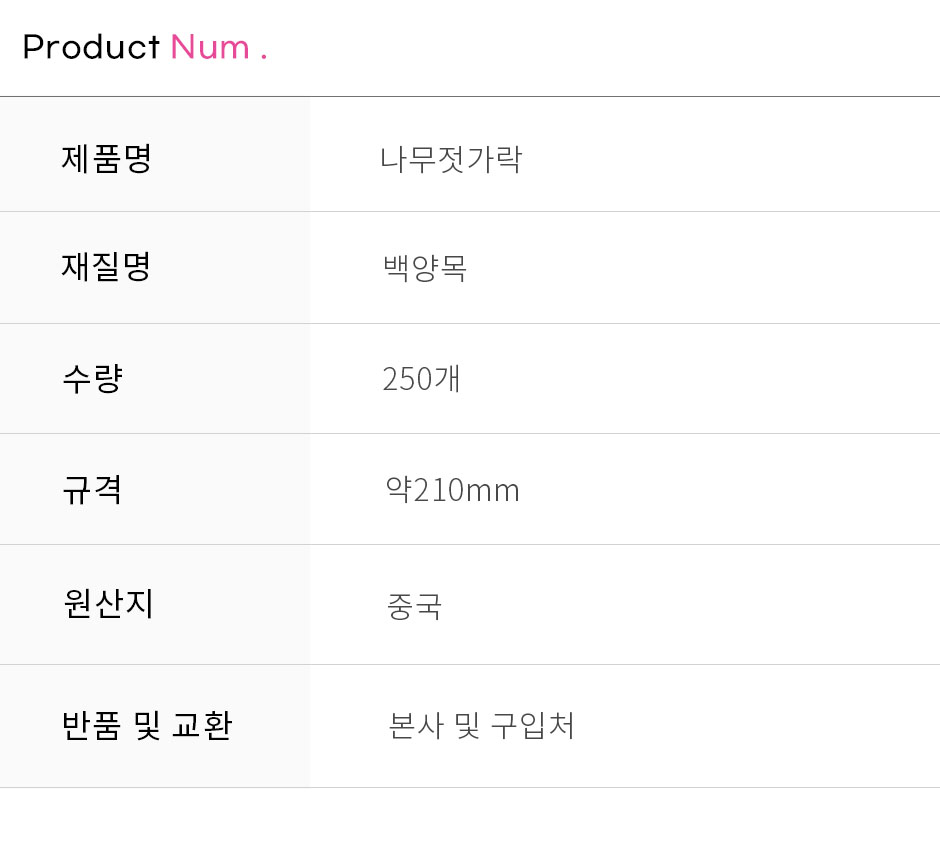Click the 중국 origin value
Viewport: 940px width, 846px height.
pyautogui.click(x=414, y=606)
